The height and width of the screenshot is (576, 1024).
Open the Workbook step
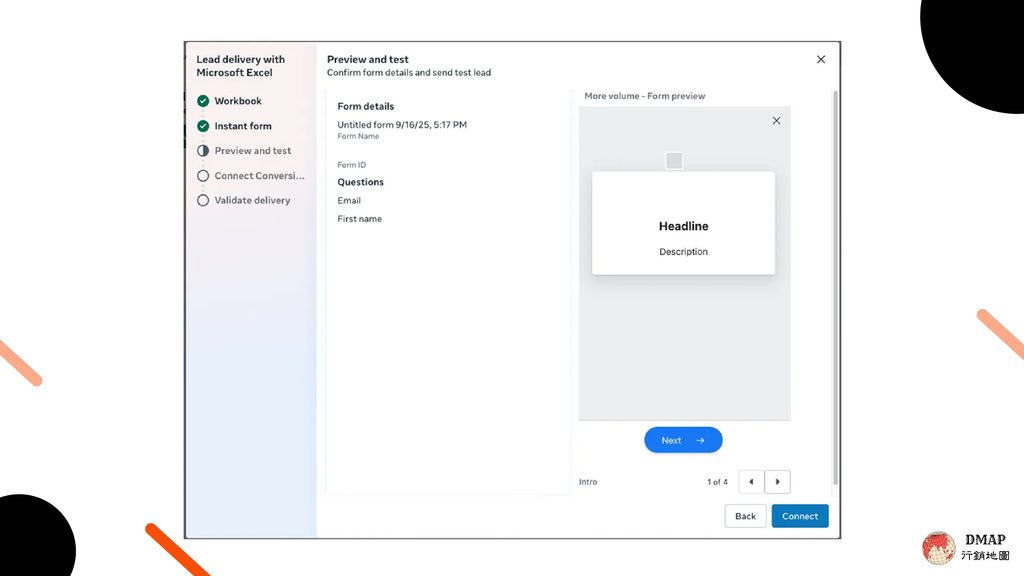[238, 101]
